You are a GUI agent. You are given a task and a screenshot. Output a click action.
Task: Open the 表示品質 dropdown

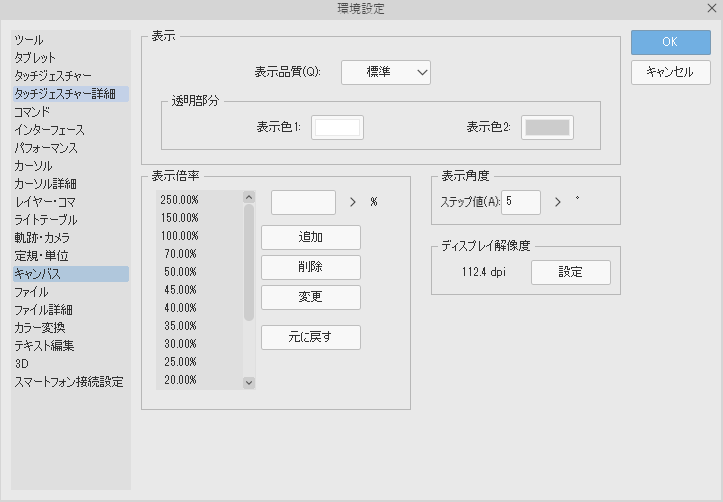click(385, 72)
